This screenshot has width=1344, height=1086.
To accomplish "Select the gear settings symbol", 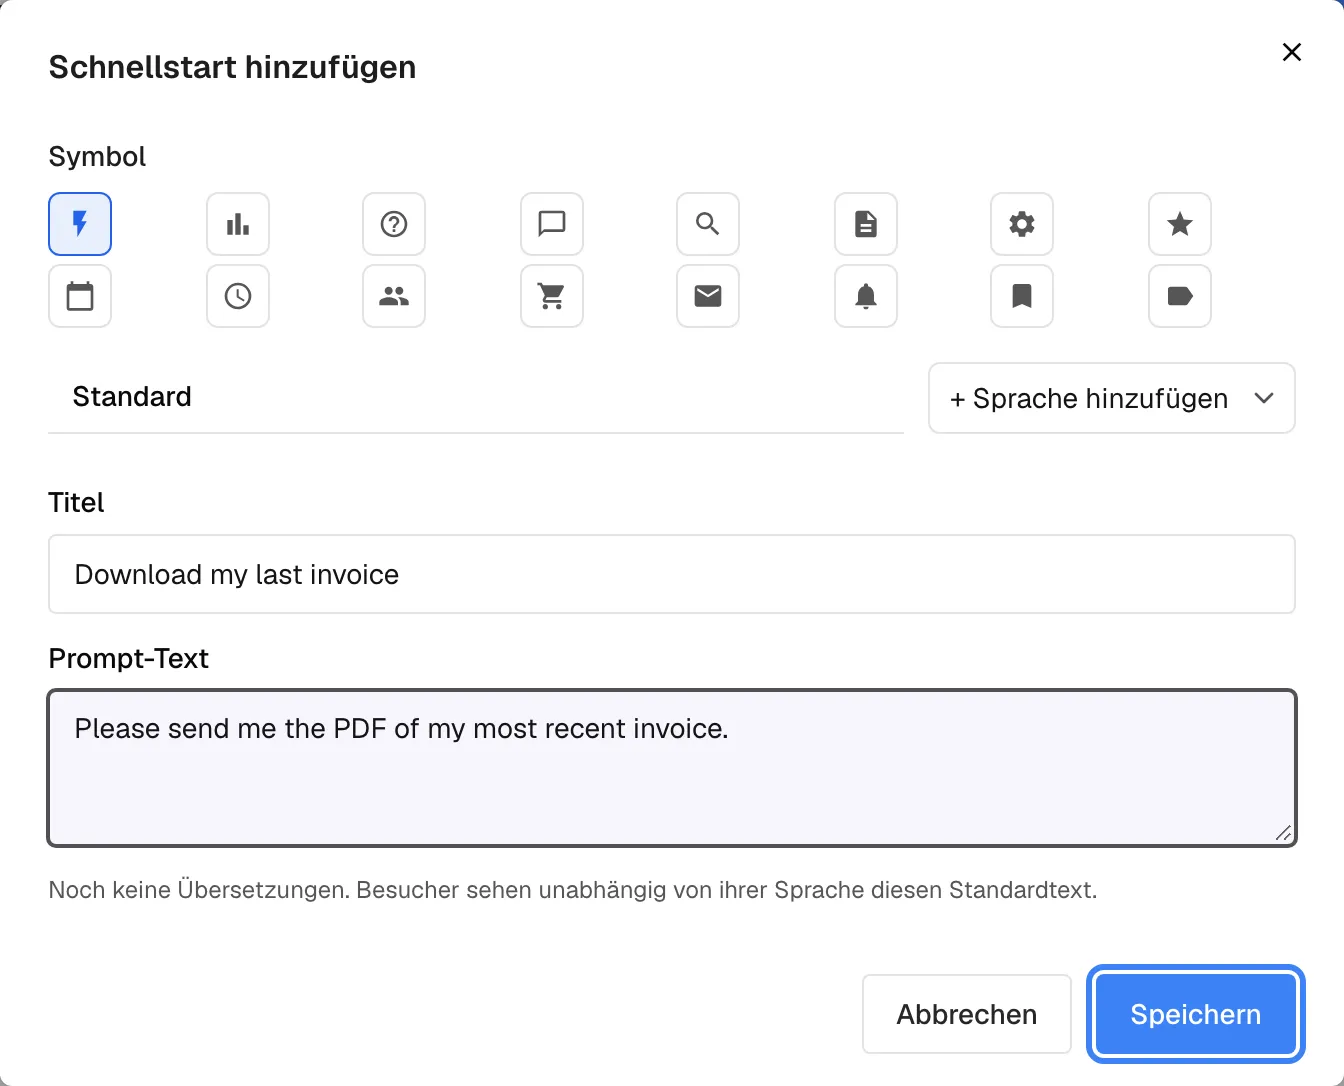I will (x=1022, y=224).
